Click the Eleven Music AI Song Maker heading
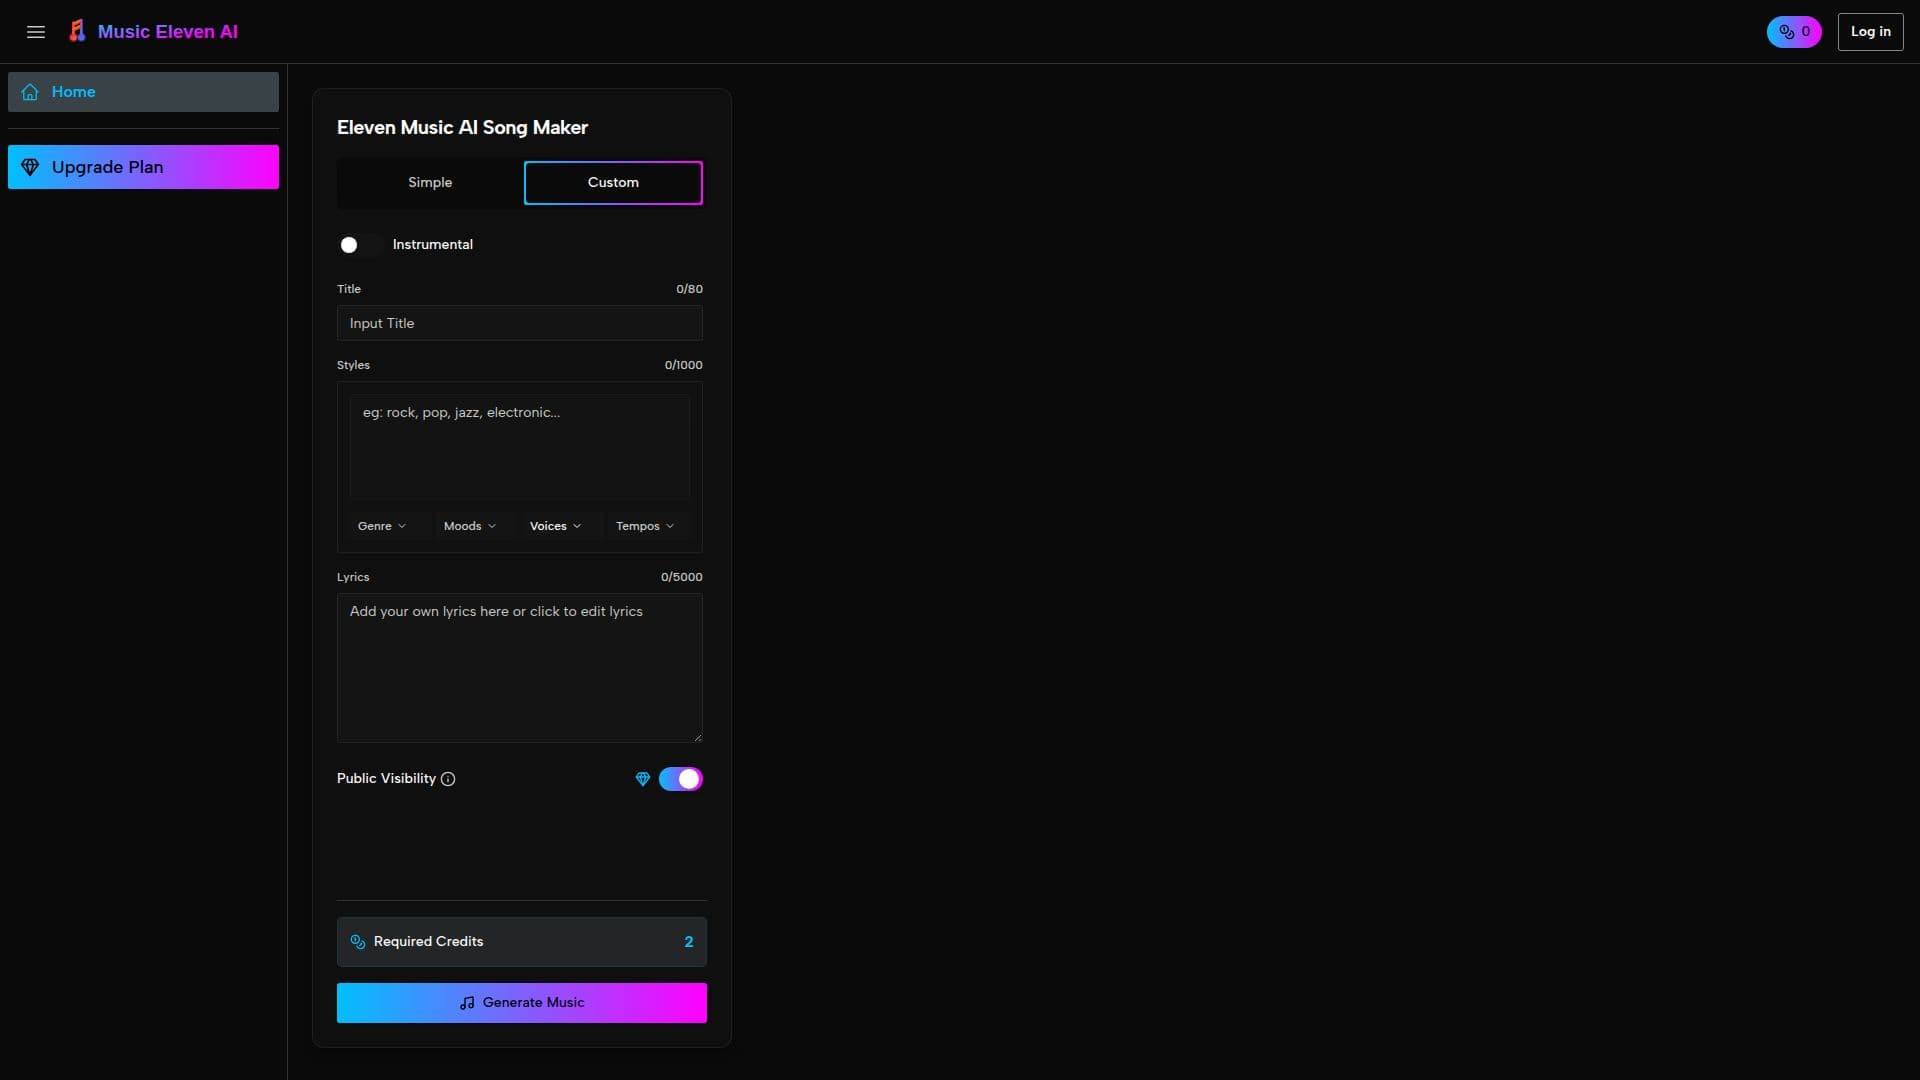 pyautogui.click(x=462, y=128)
